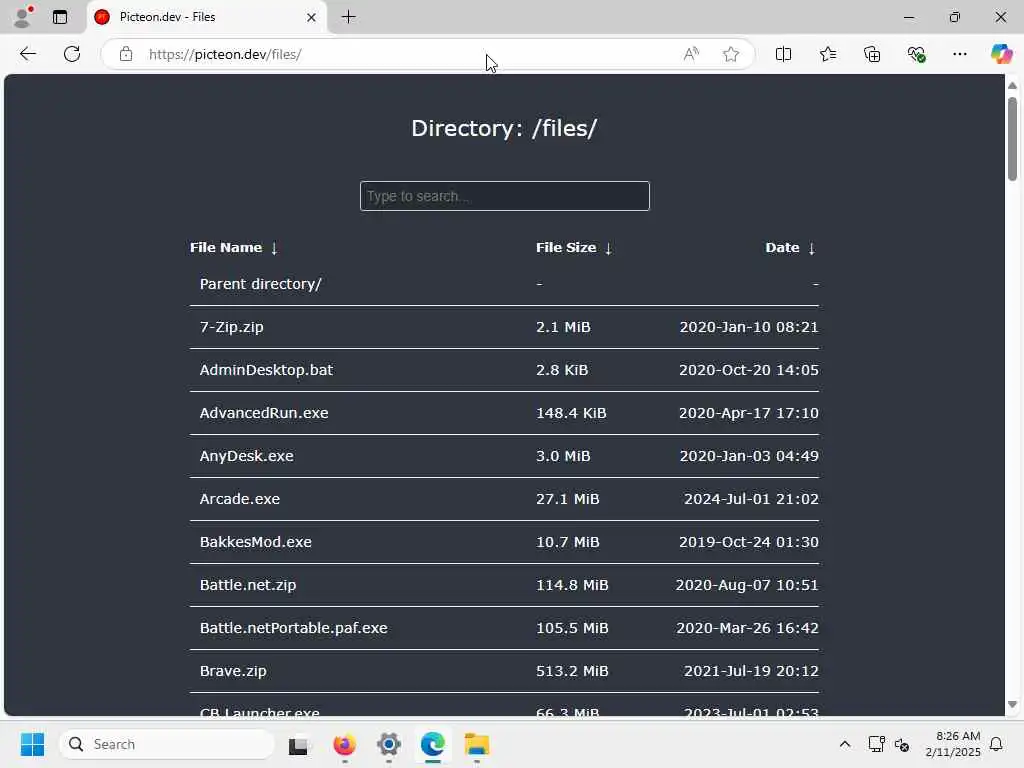Open Favorites list icon

[827, 54]
